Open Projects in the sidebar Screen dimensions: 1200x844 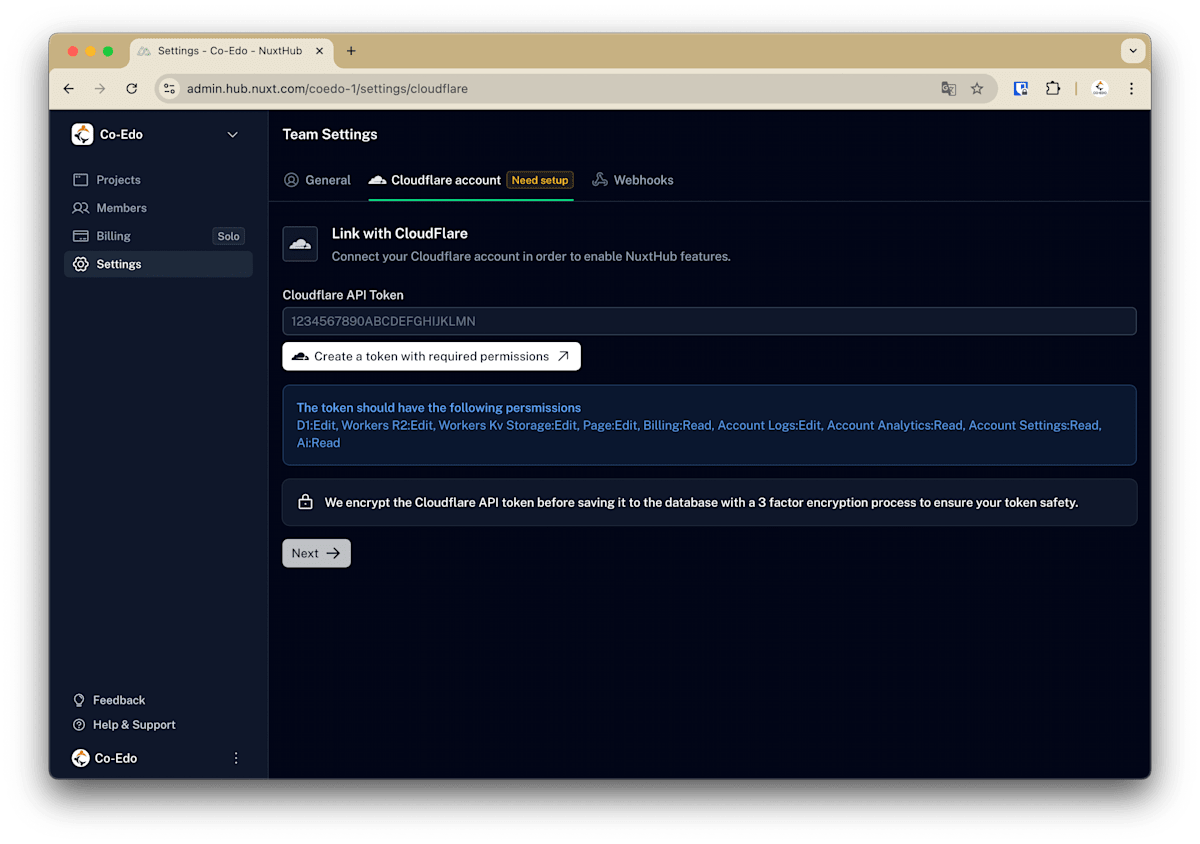click(x=158, y=180)
